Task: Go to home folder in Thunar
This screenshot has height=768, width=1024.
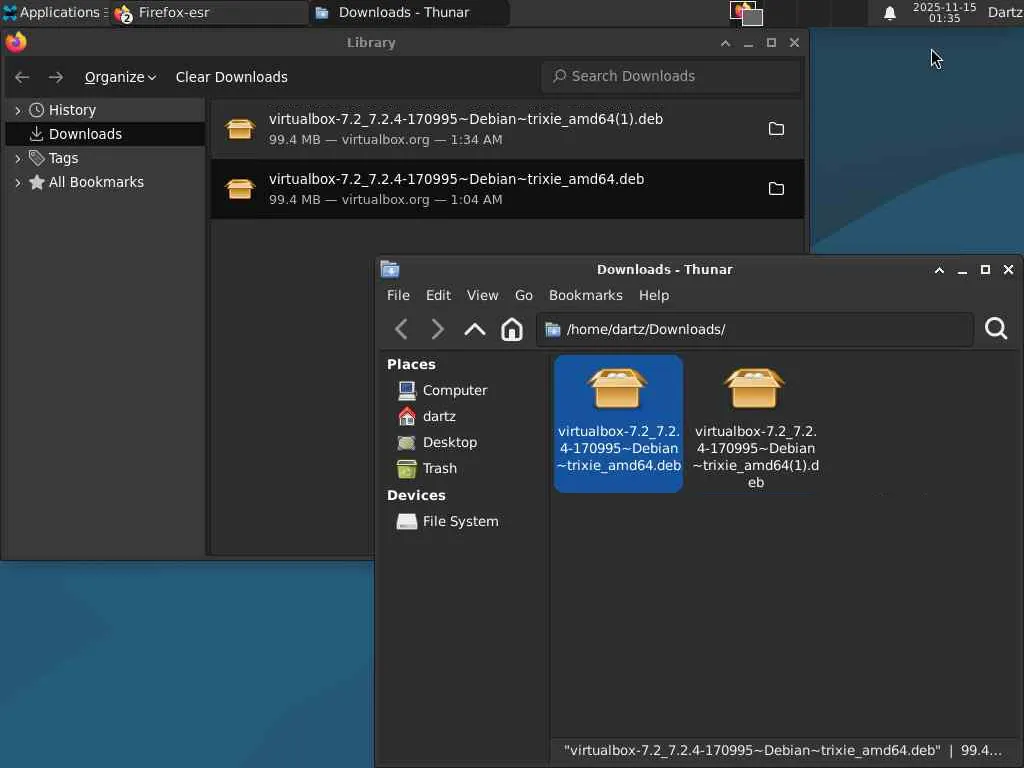Action: coord(511,329)
